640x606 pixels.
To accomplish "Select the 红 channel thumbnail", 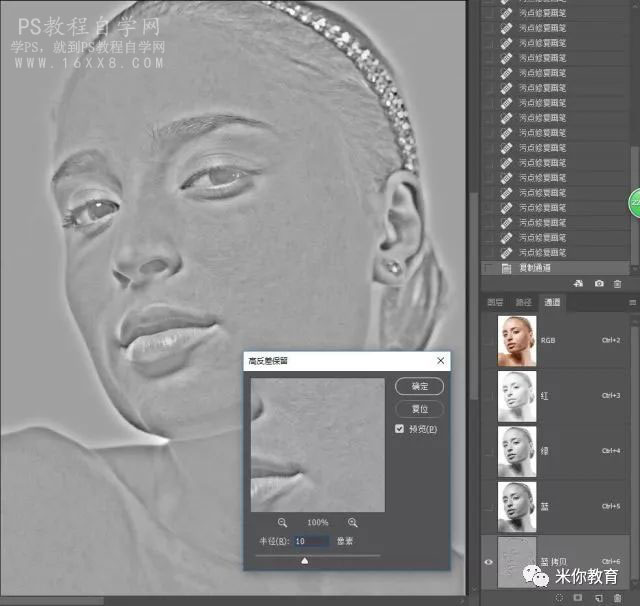I will (517, 396).
